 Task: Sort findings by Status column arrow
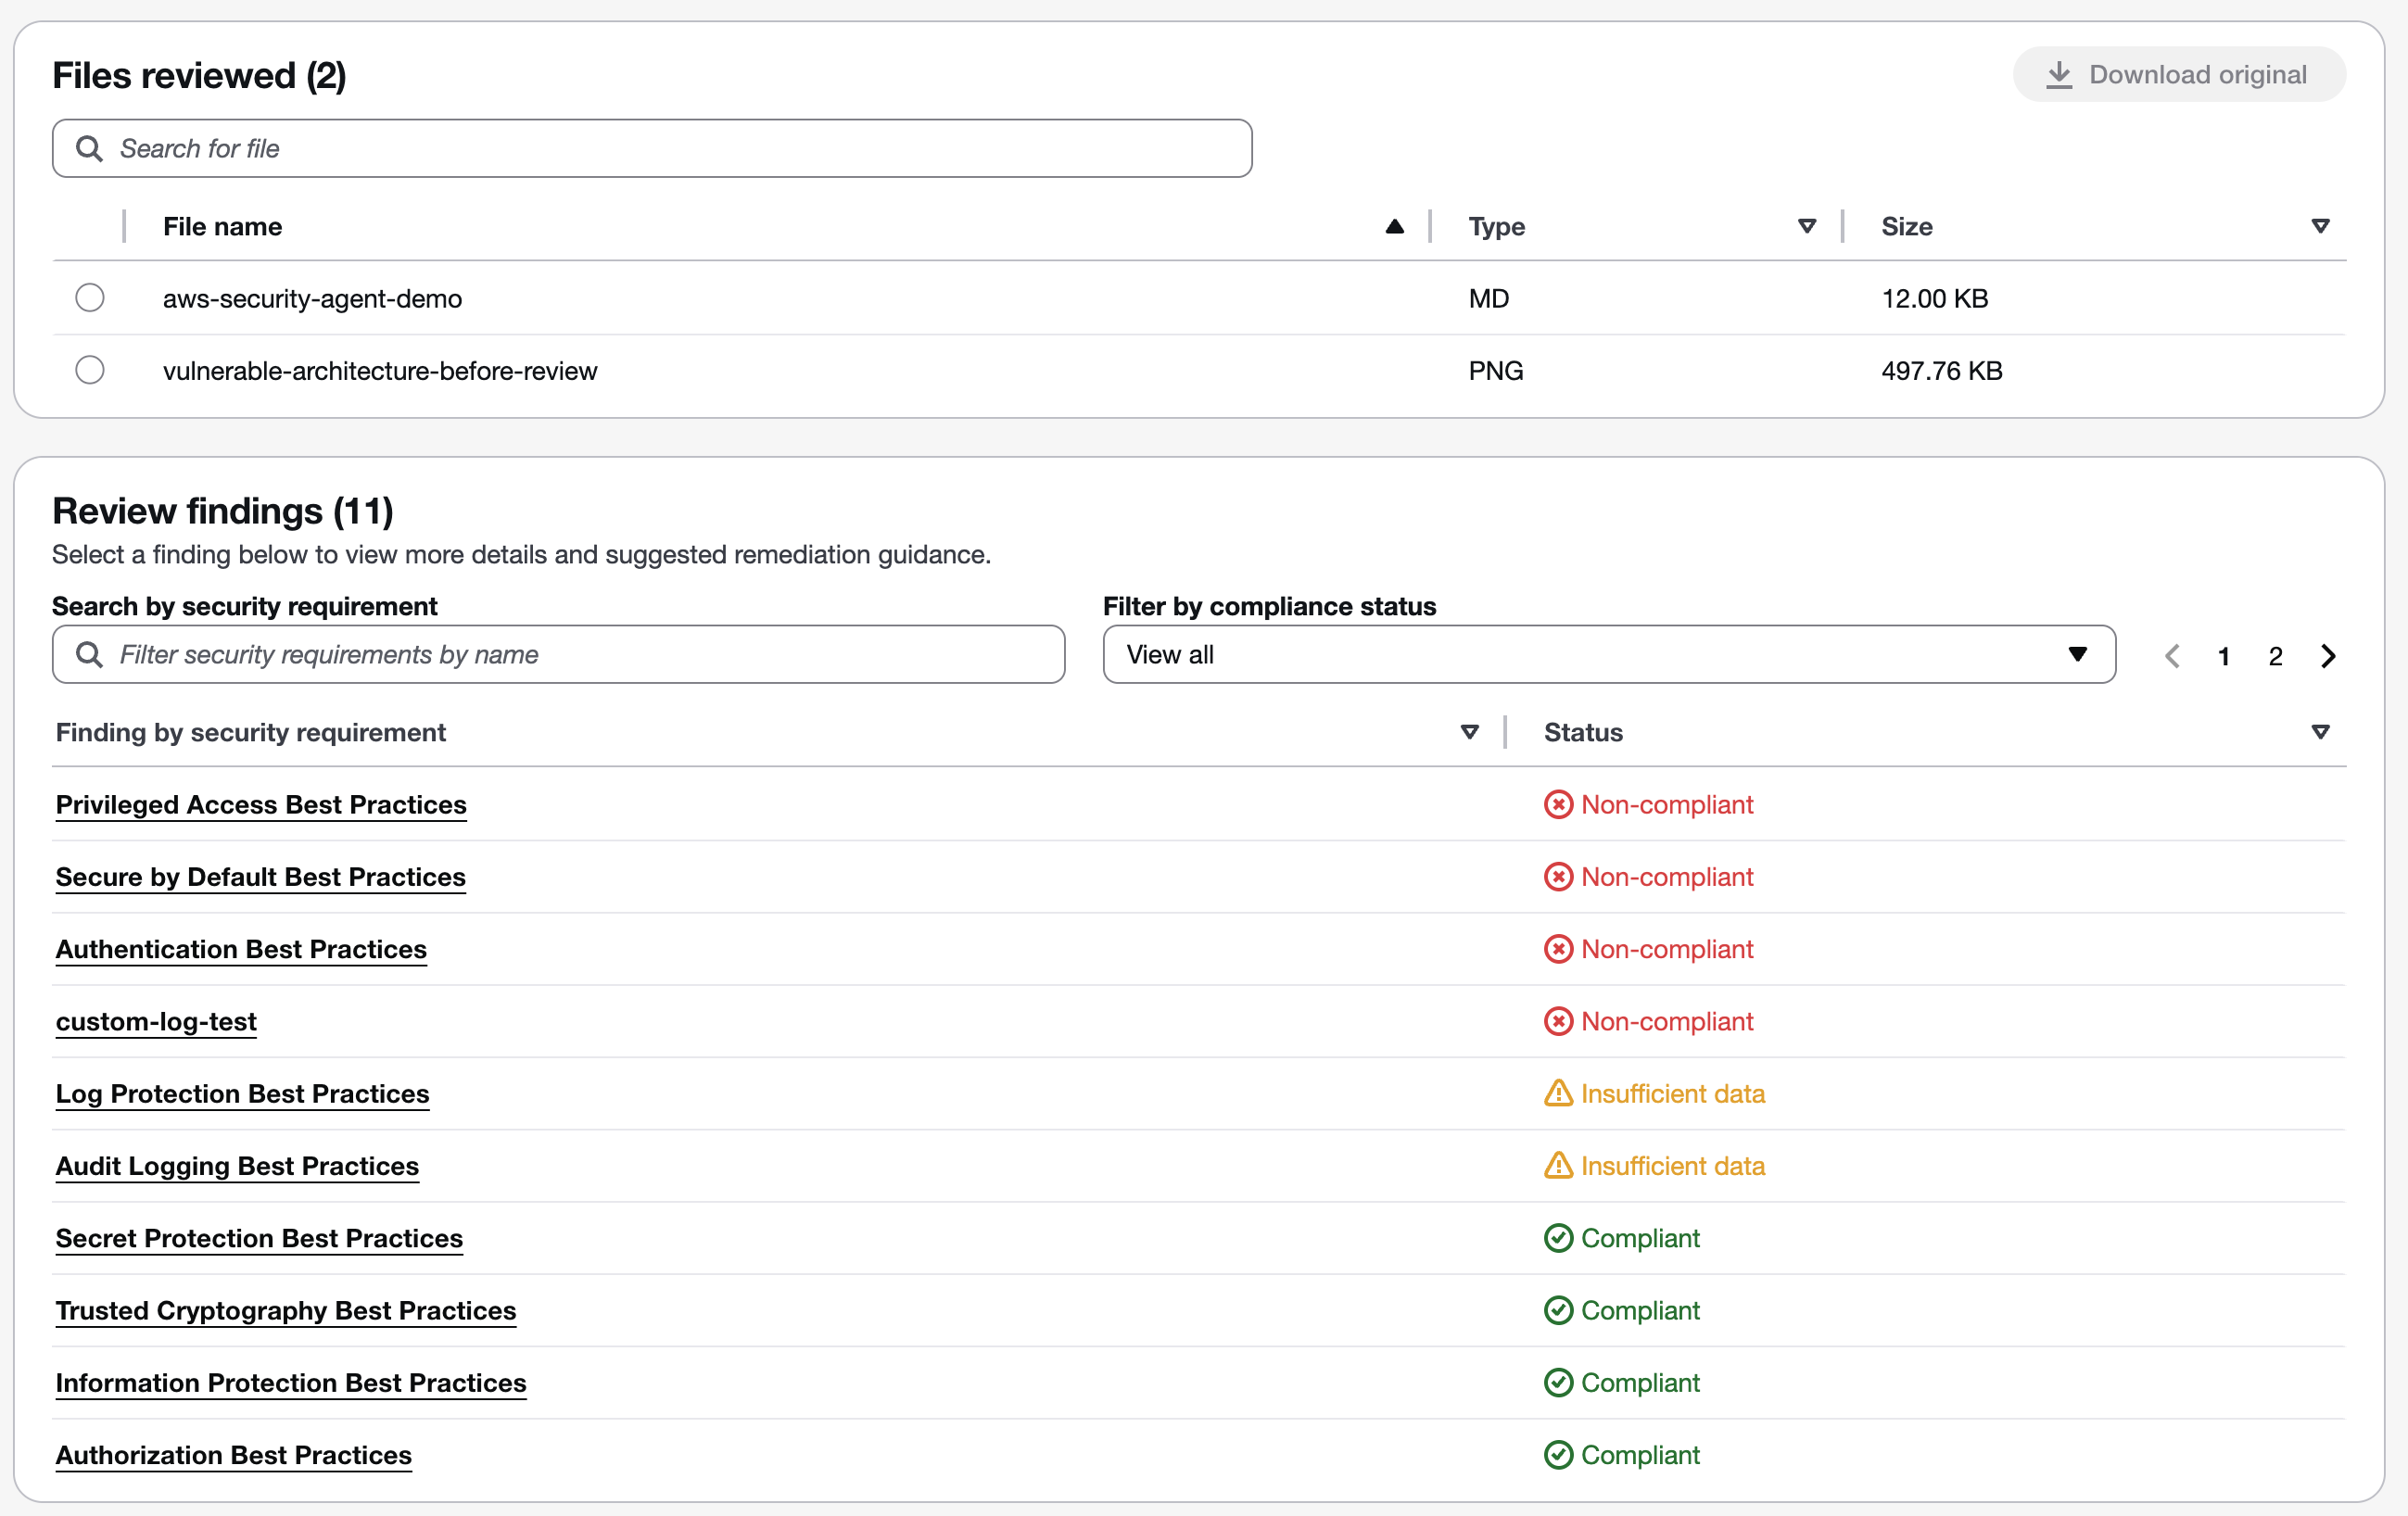[x=2320, y=733]
